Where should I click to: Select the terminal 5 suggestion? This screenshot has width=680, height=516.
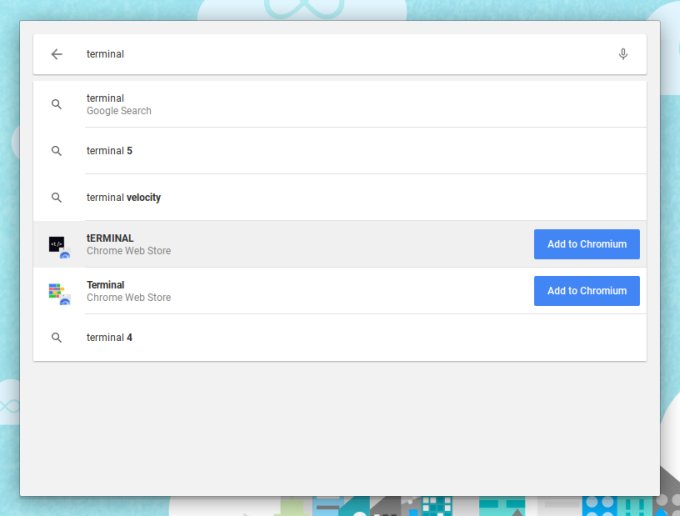pos(340,151)
